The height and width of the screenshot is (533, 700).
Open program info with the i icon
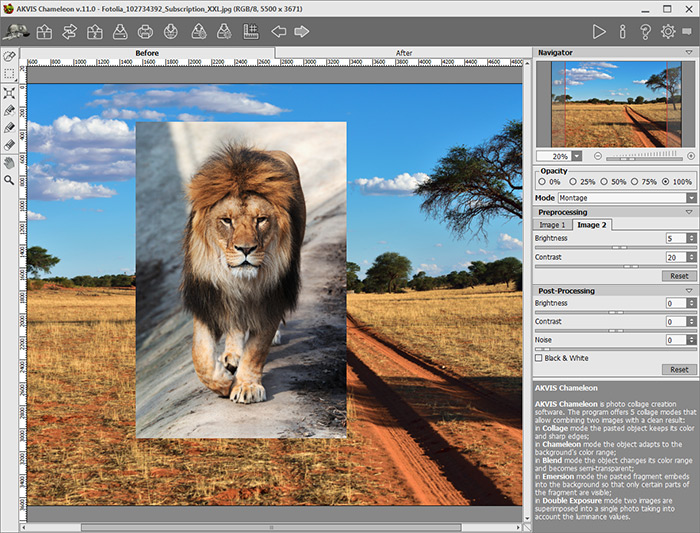[x=622, y=32]
